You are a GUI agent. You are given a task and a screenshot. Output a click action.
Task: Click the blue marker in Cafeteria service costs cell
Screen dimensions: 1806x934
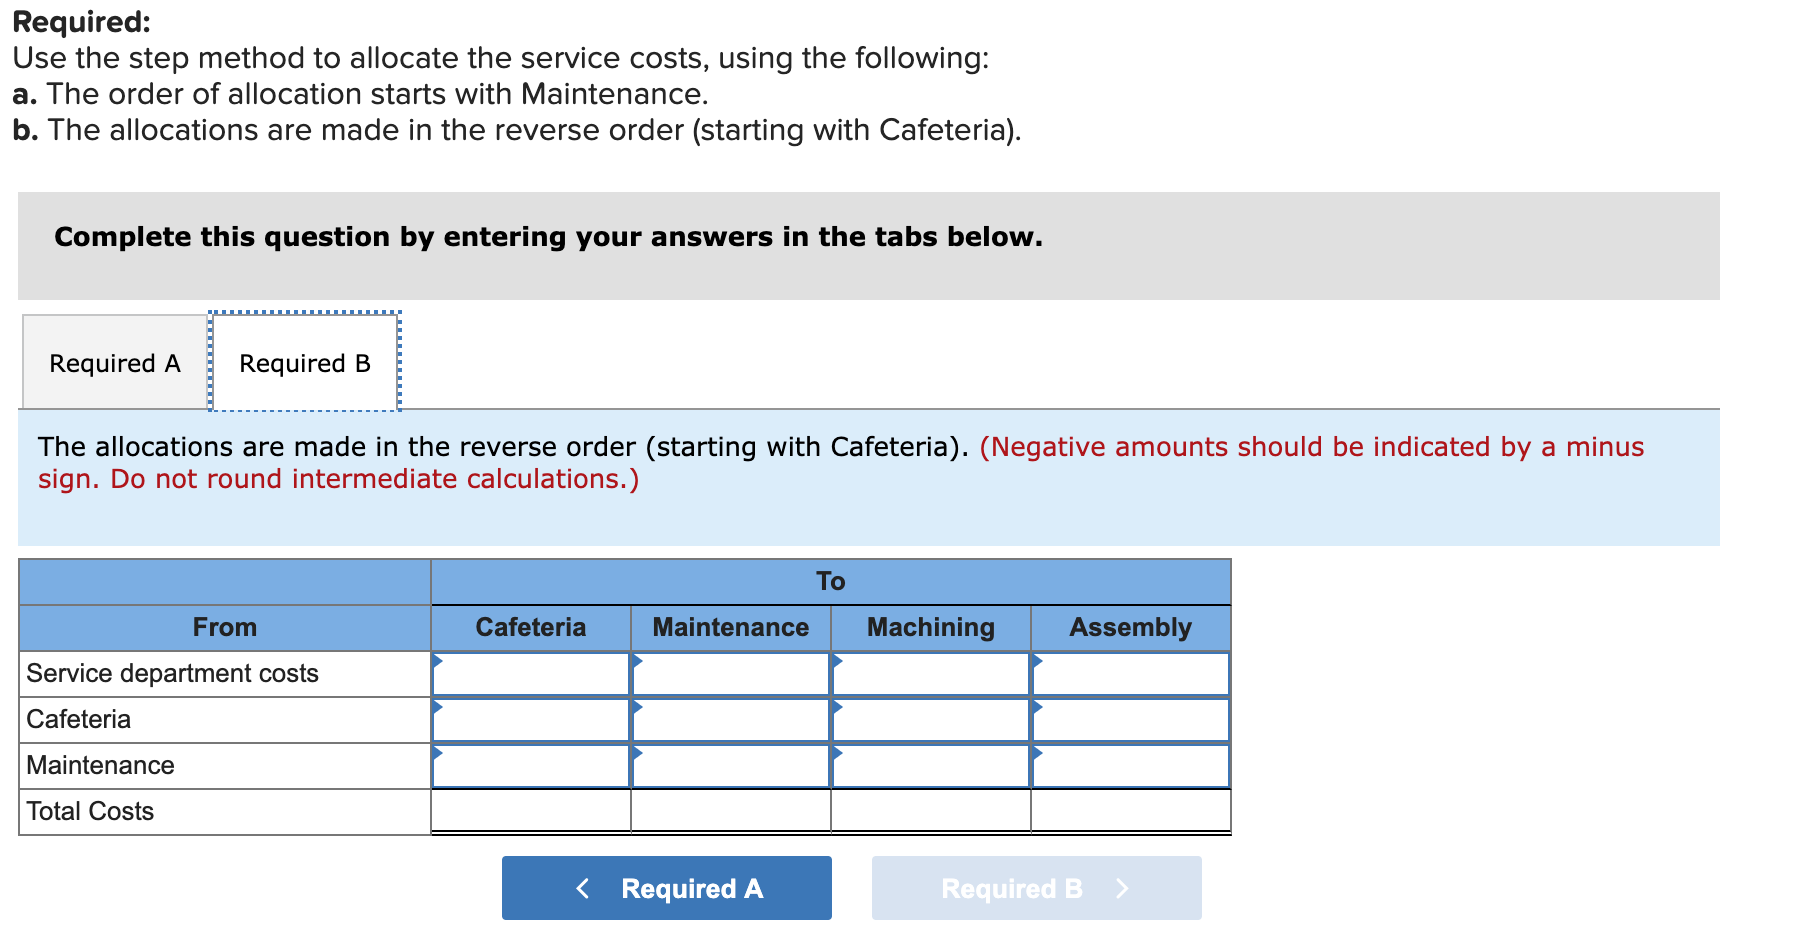coord(438,662)
